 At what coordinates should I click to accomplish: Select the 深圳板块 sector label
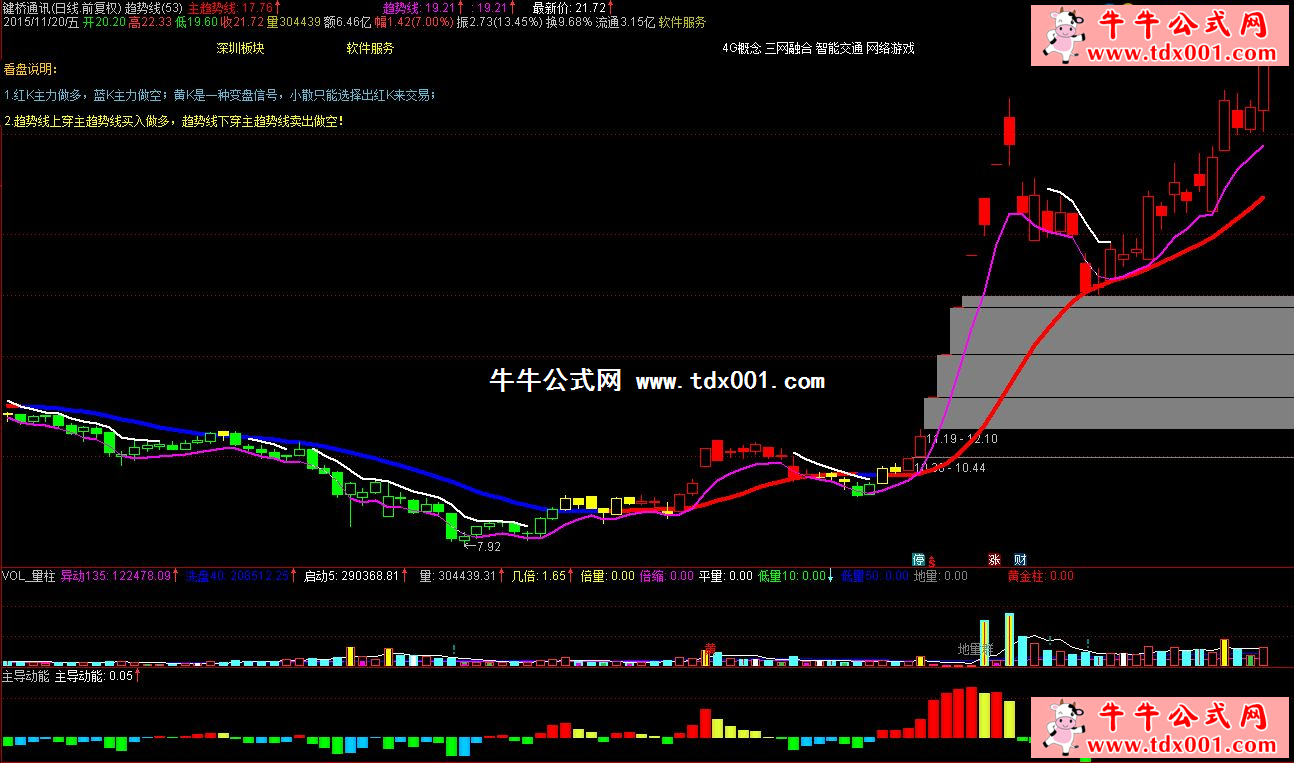240,48
